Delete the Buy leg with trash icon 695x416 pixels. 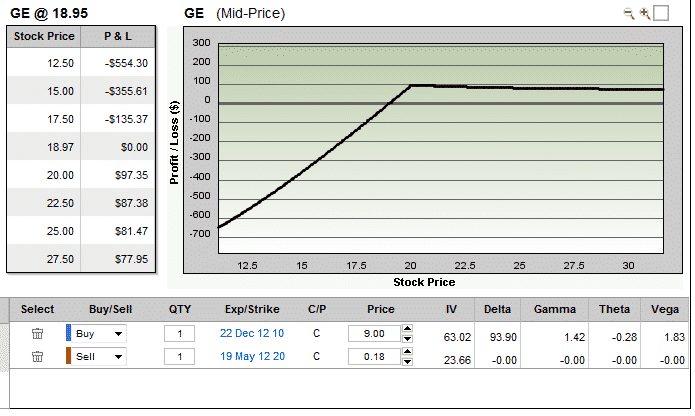click(37, 333)
